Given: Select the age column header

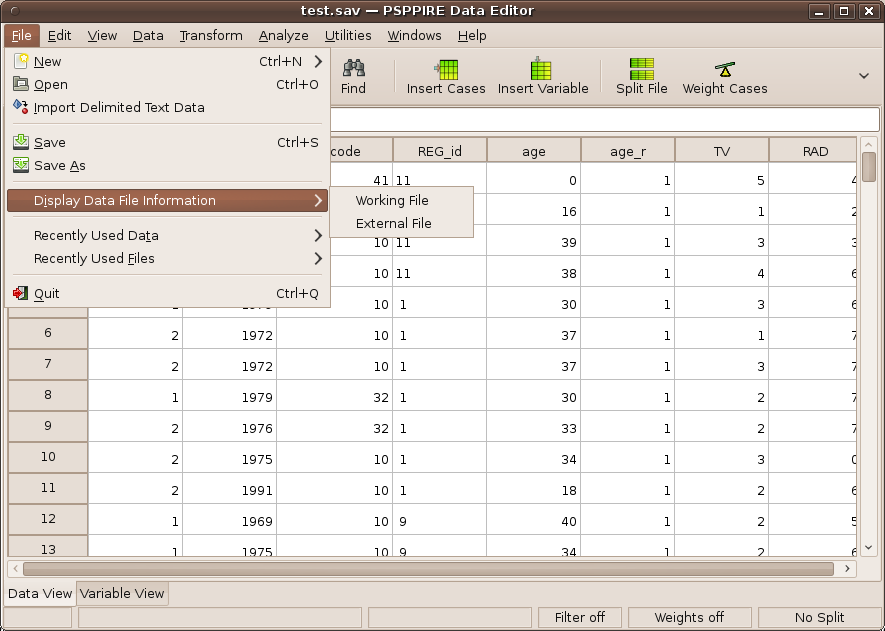Looking at the screenshot, I should [x=533, y=151].
